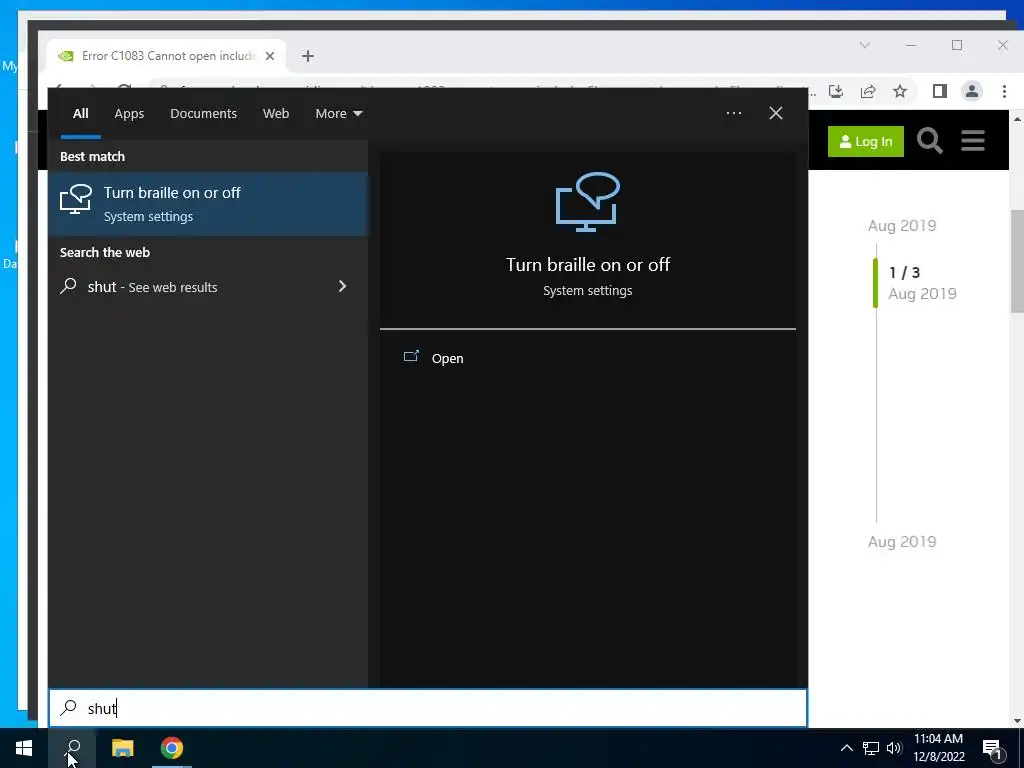Screen dimensions: 1024x768
Task: Click the search box containing 'shut'
Action: (428, 708)
